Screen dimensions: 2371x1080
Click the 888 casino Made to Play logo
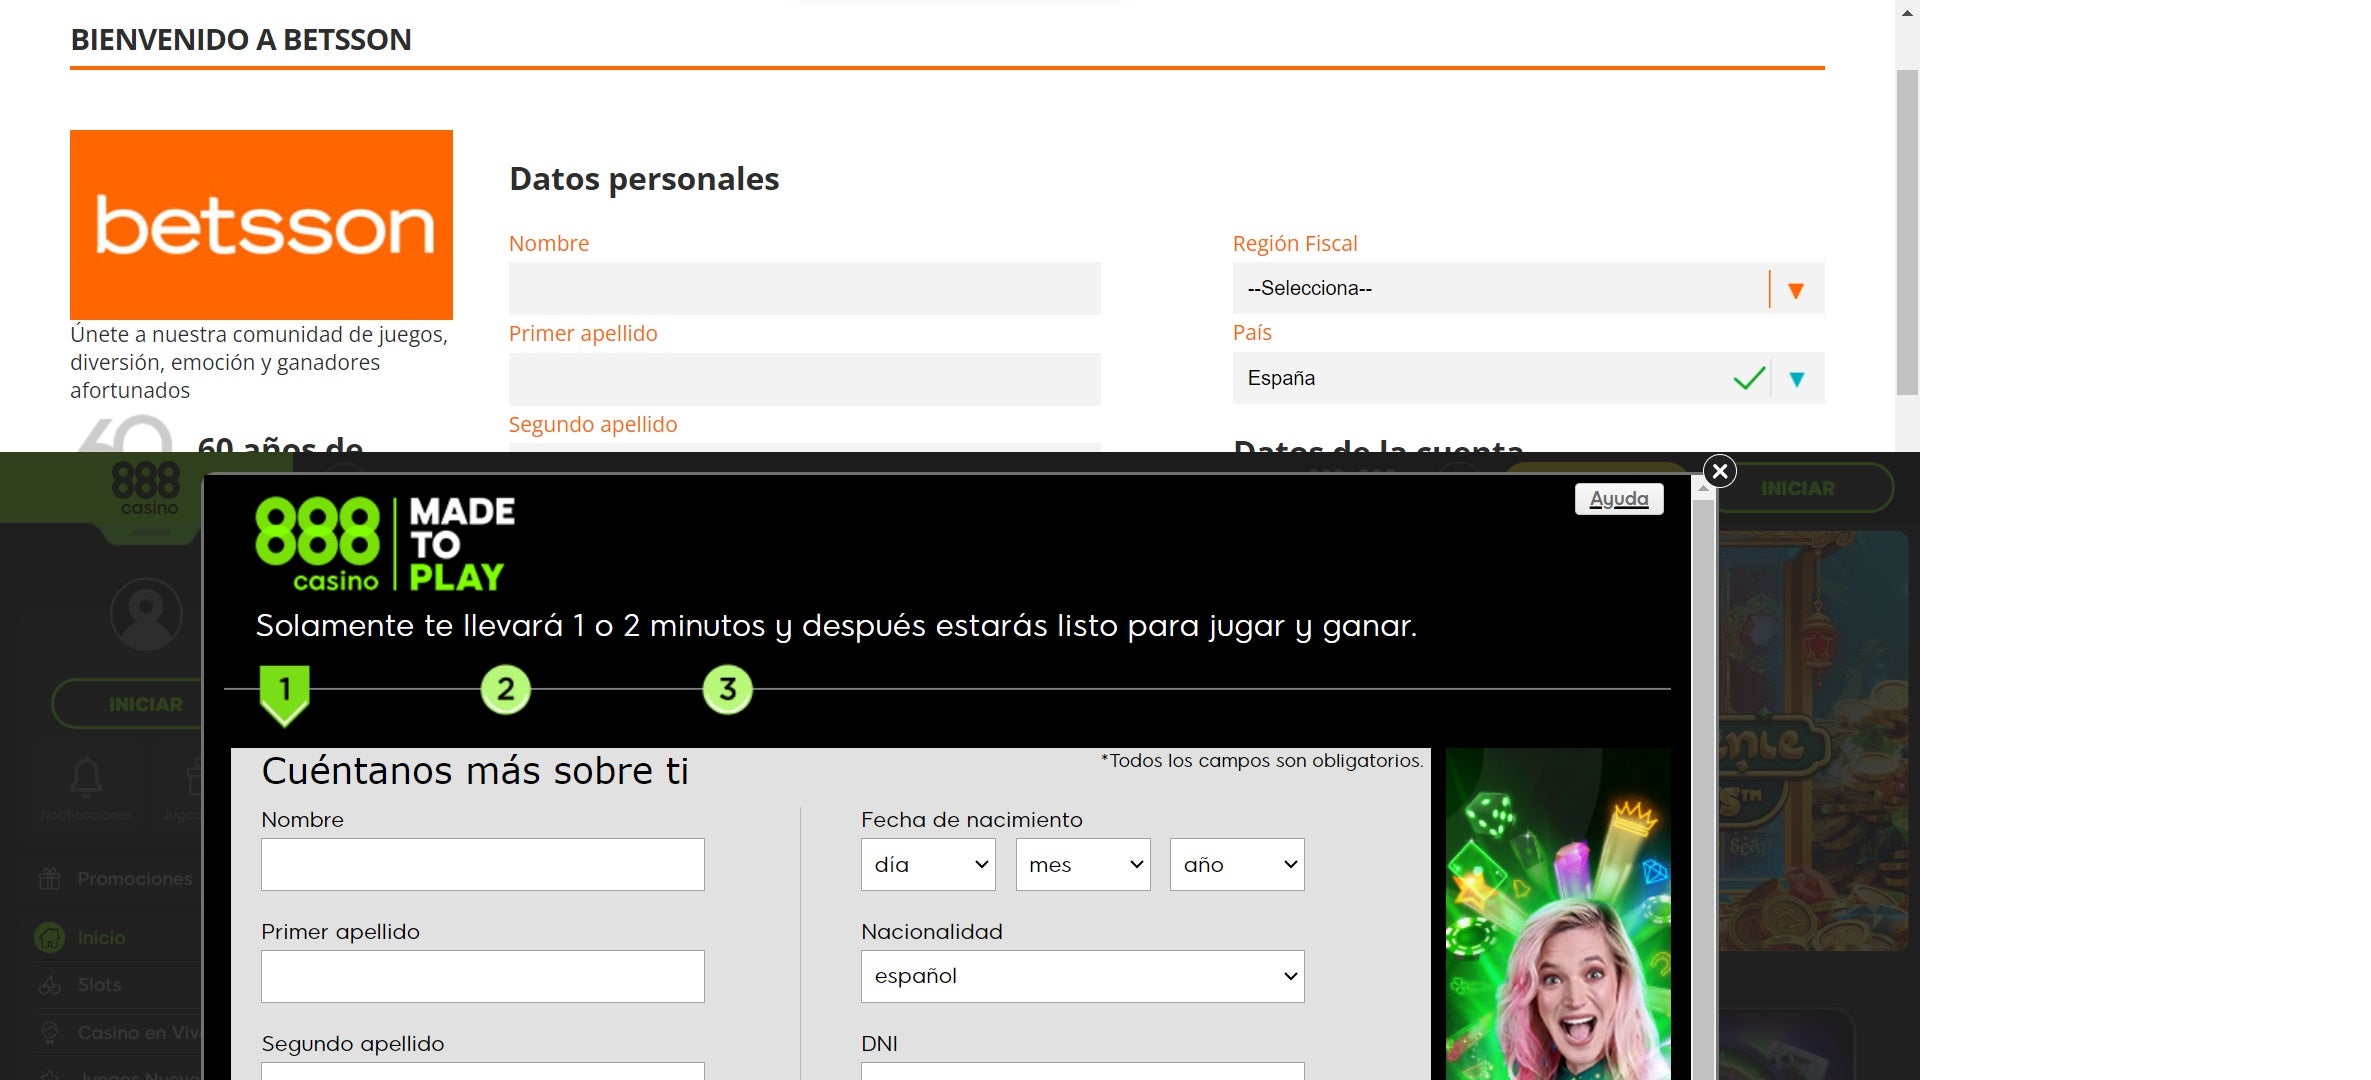pyautogui.click(x=385, y=545)
